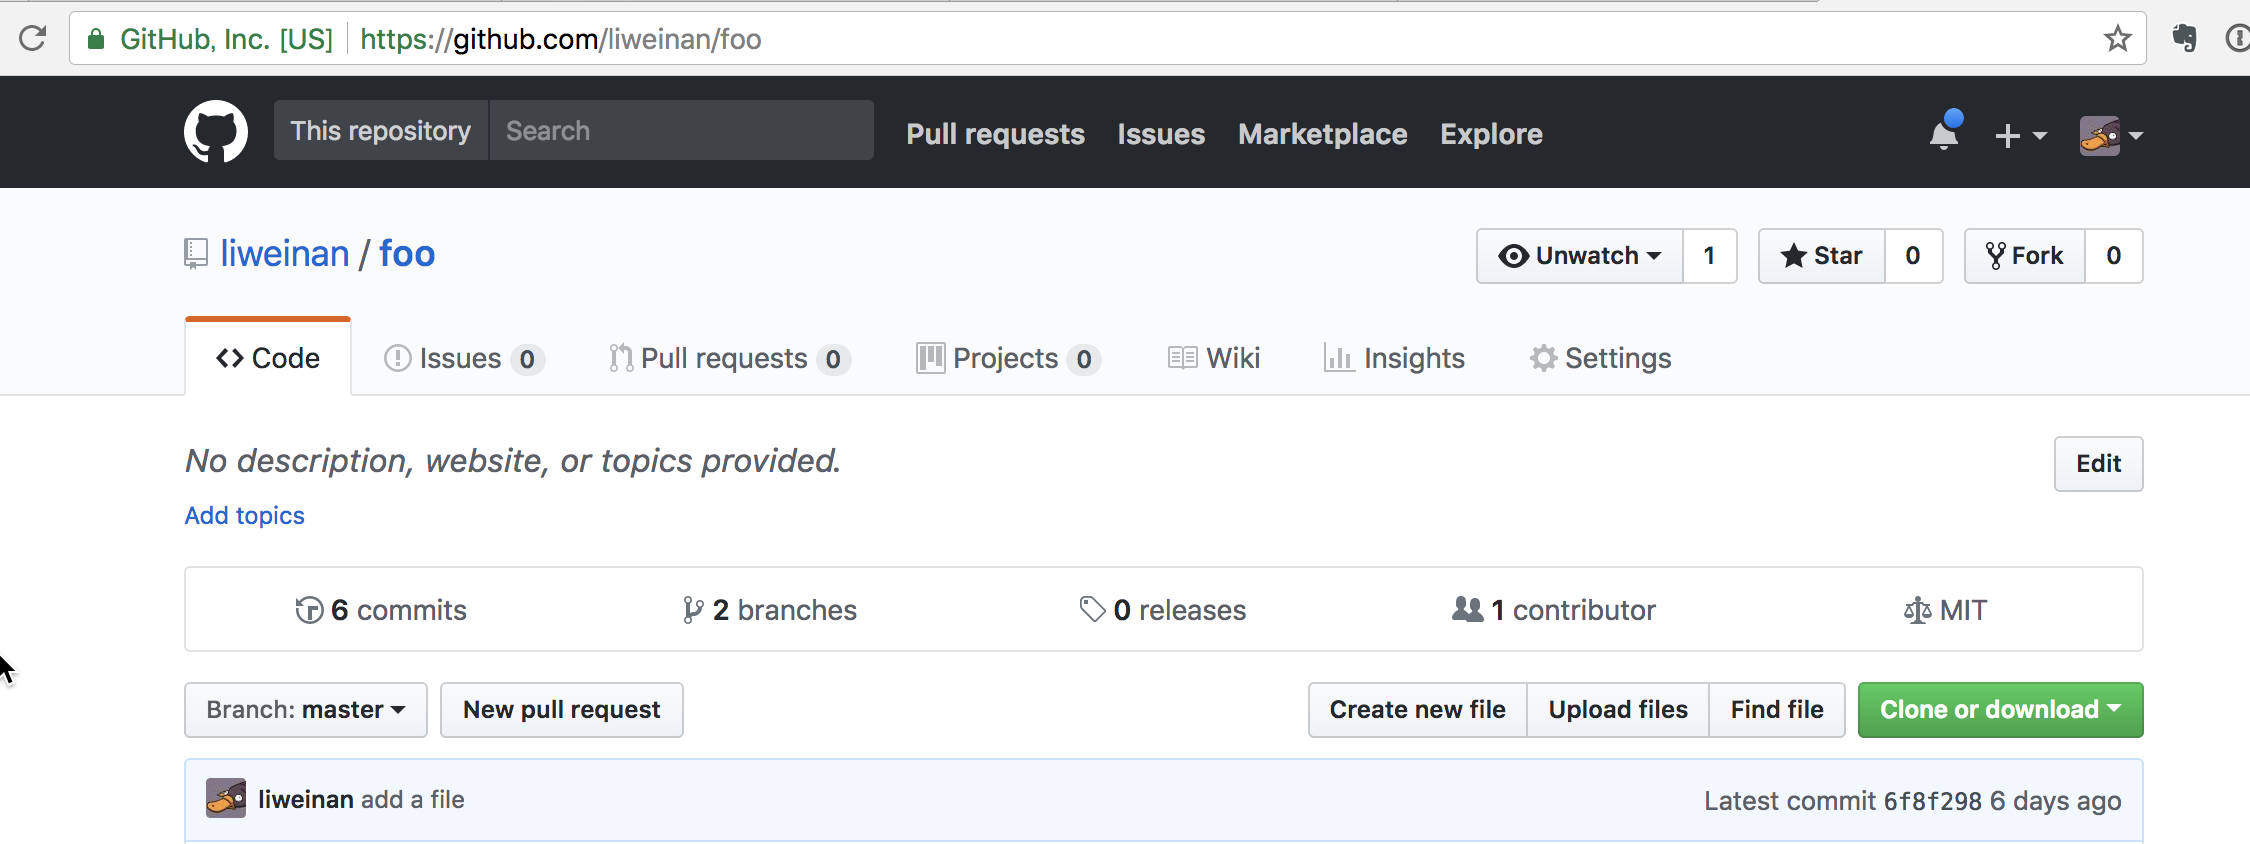The image size is (2250, 844).
Task: View the 6 commits history
Action: (x=381, y=610)
